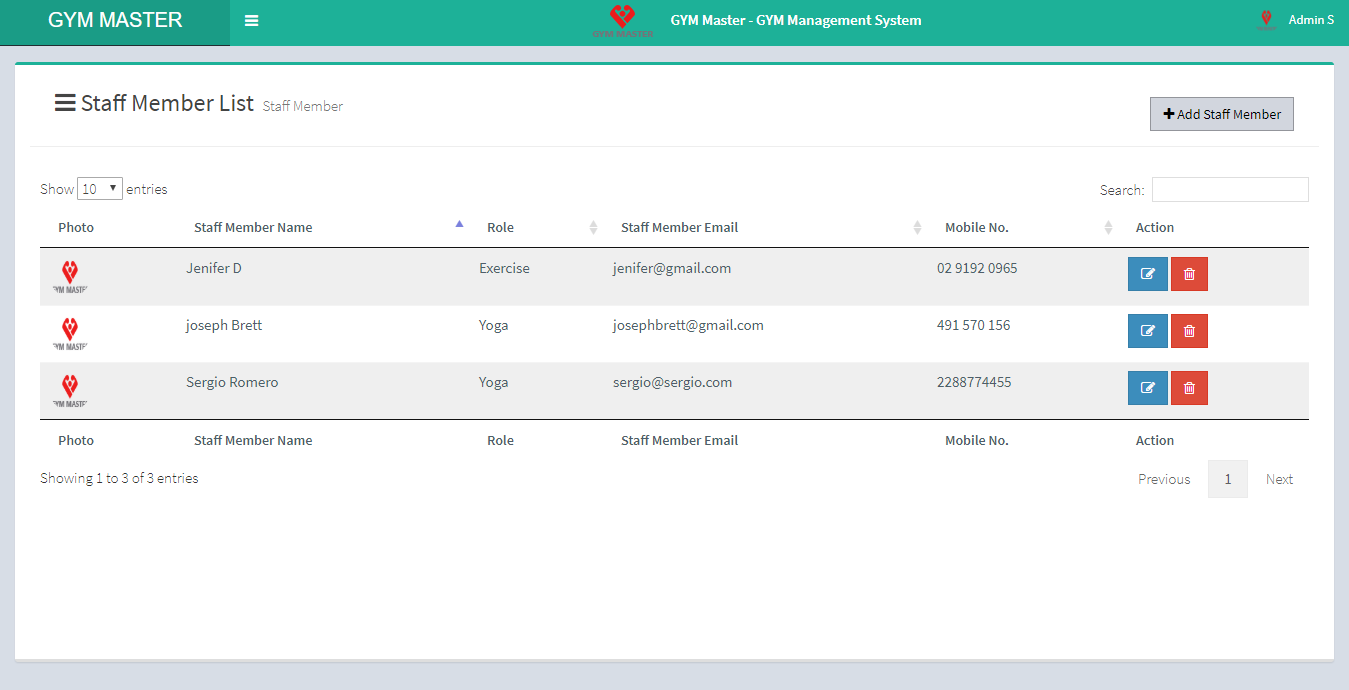Go to Previous page of entries
Viewport: 1349px width, 690px height.
1164,479
